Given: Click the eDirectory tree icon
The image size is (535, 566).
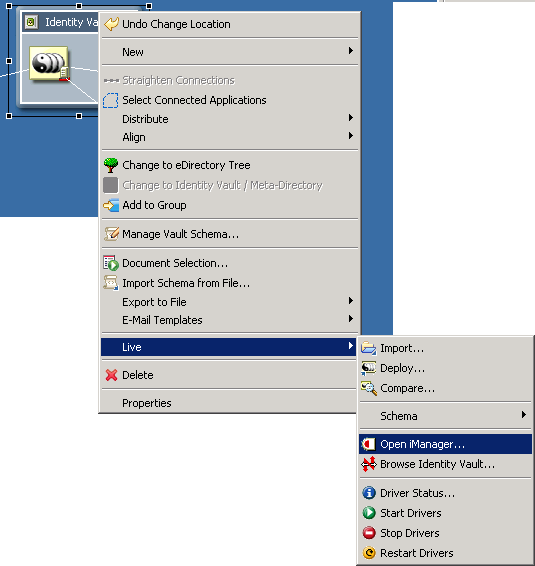Looking at the screenshot, I should pyautogui.click(x=110, y=165).
